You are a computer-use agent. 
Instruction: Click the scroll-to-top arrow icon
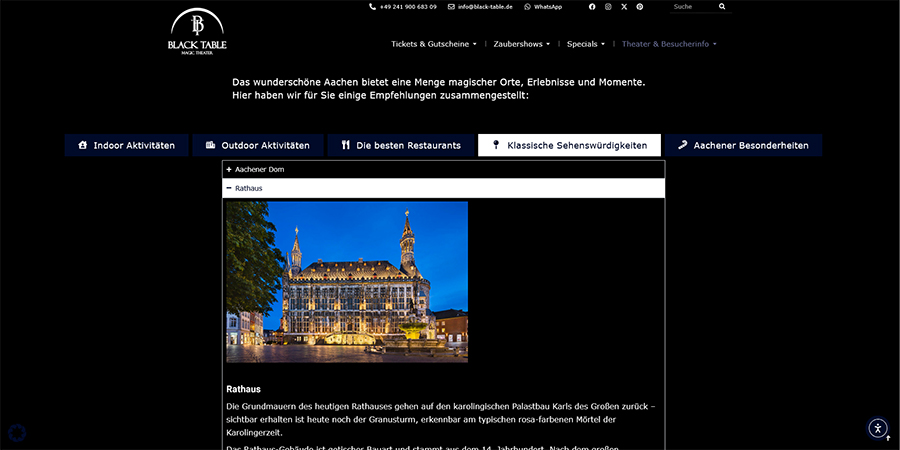pos(888,438)
